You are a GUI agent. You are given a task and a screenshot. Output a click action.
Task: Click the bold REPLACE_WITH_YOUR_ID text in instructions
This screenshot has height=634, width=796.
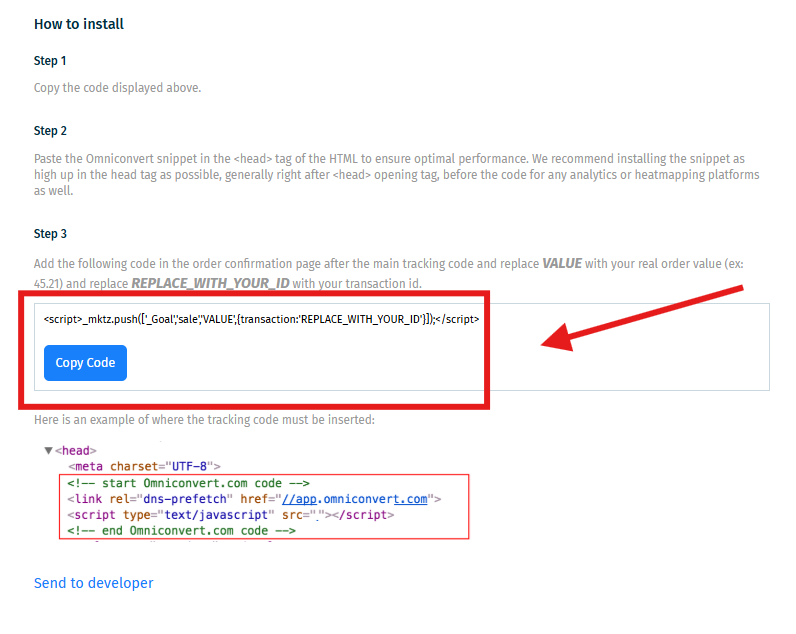coord(209,283)
